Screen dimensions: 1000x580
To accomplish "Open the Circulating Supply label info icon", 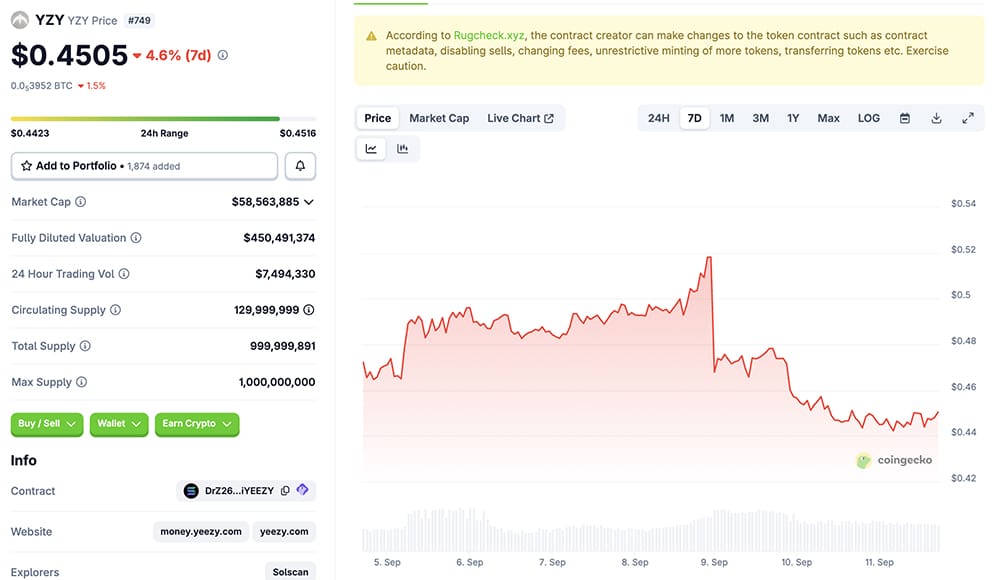I will click(x=115, y=309).
